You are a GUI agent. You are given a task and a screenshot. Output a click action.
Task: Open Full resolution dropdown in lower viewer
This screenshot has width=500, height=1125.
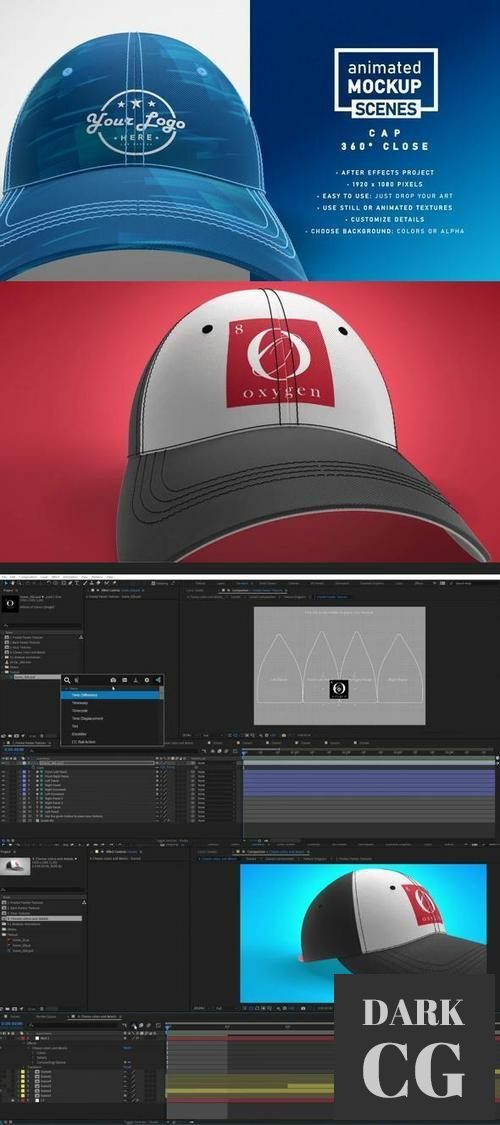point(220,1008)
